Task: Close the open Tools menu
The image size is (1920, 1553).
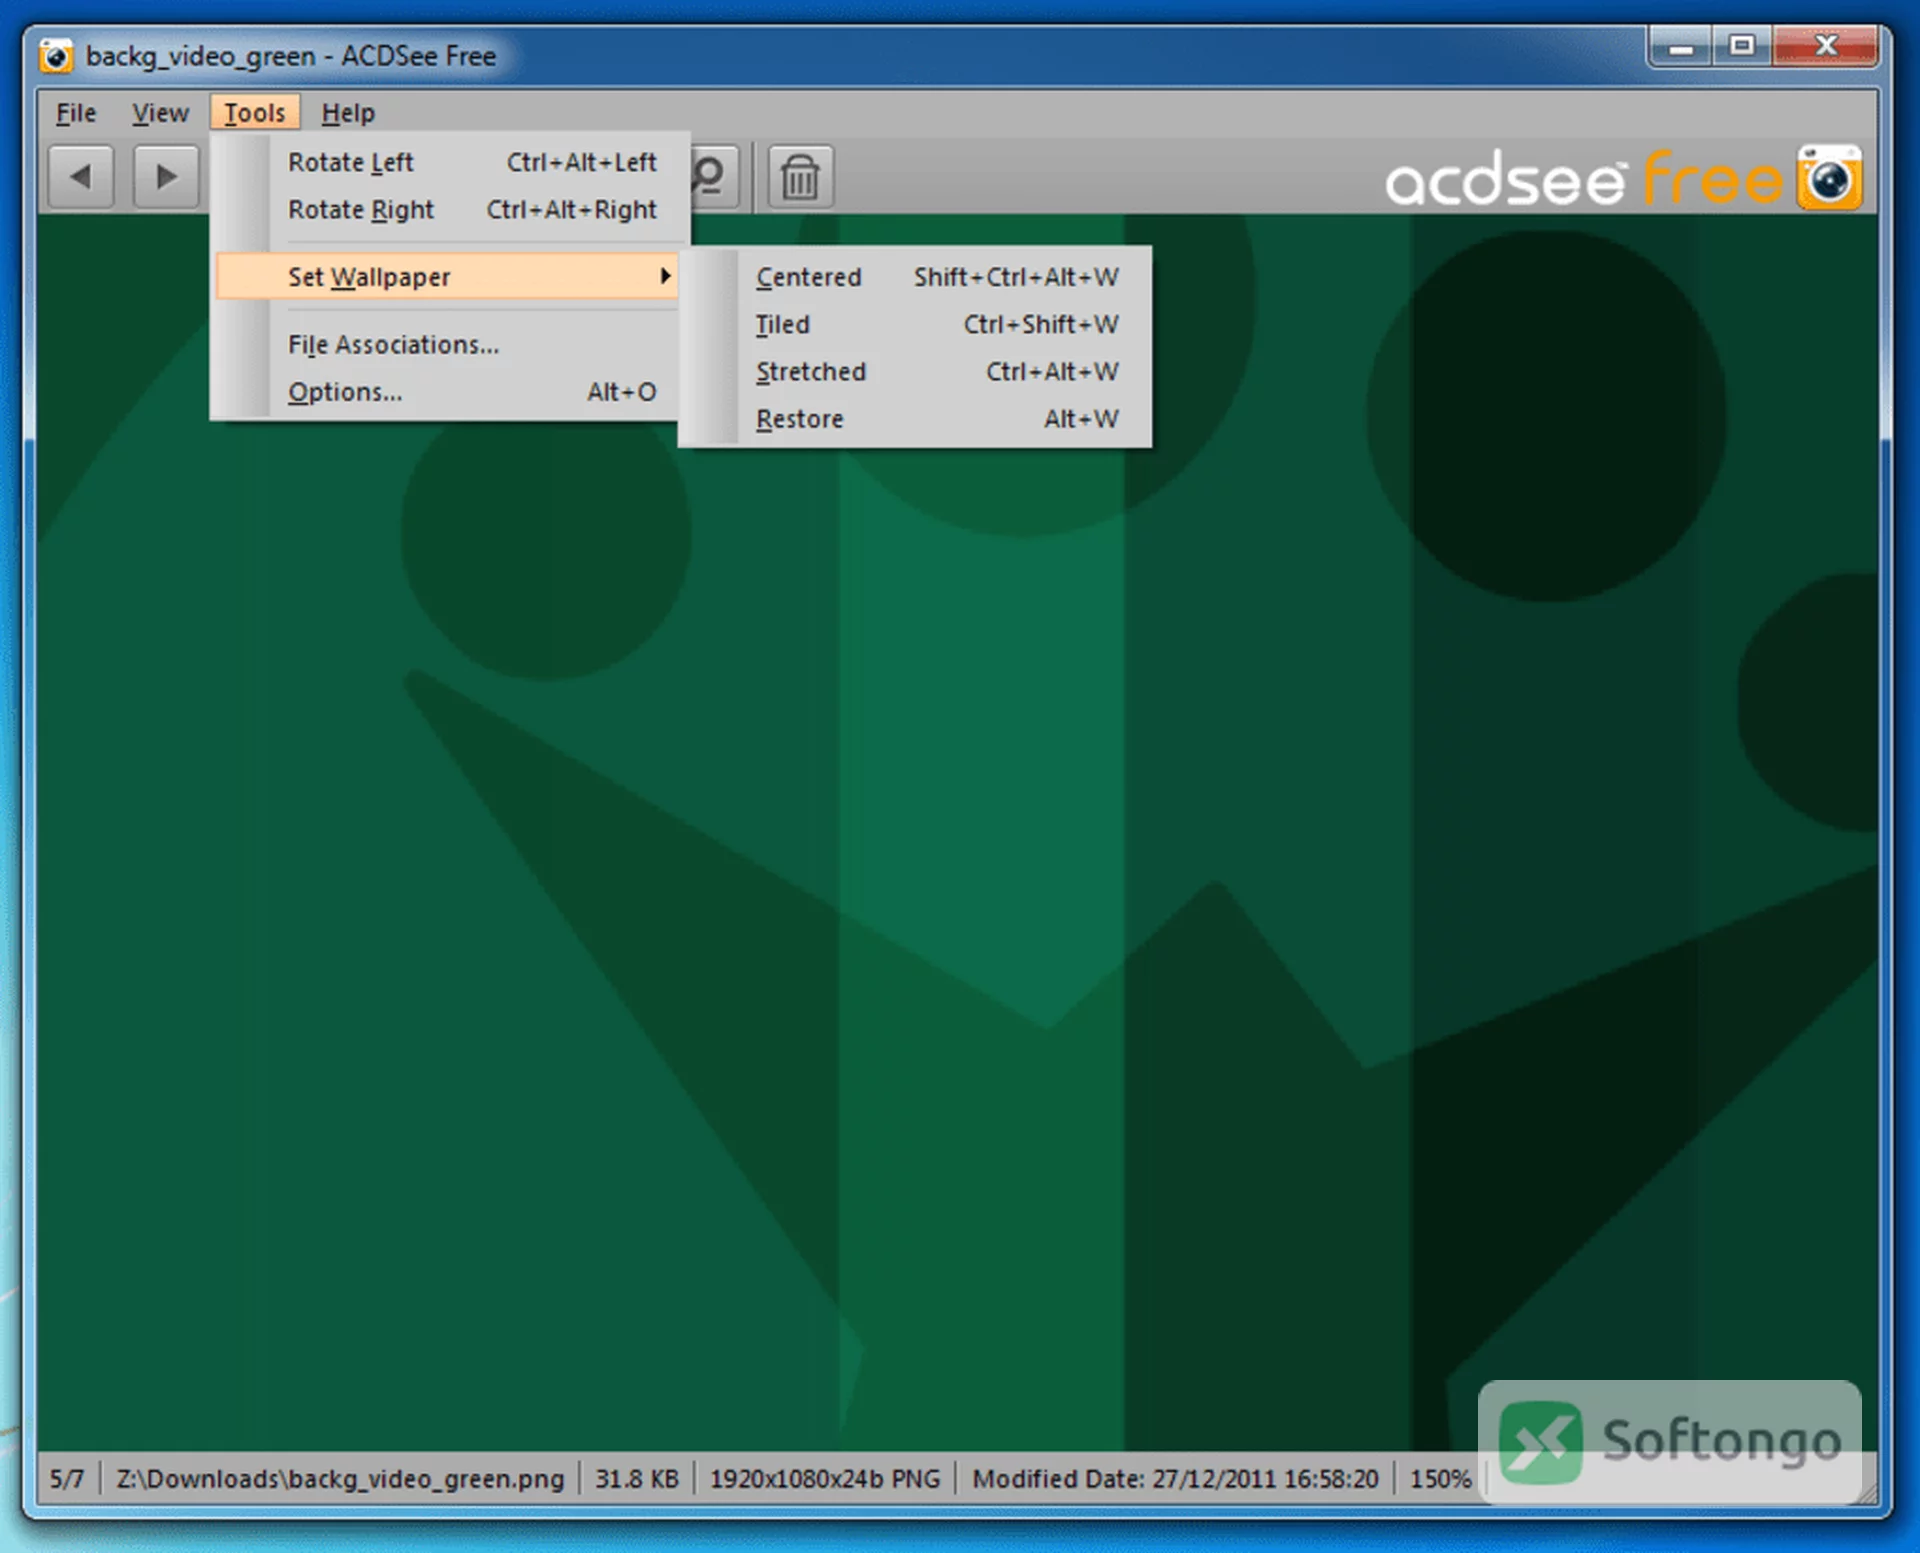Action: pos(255,113)
